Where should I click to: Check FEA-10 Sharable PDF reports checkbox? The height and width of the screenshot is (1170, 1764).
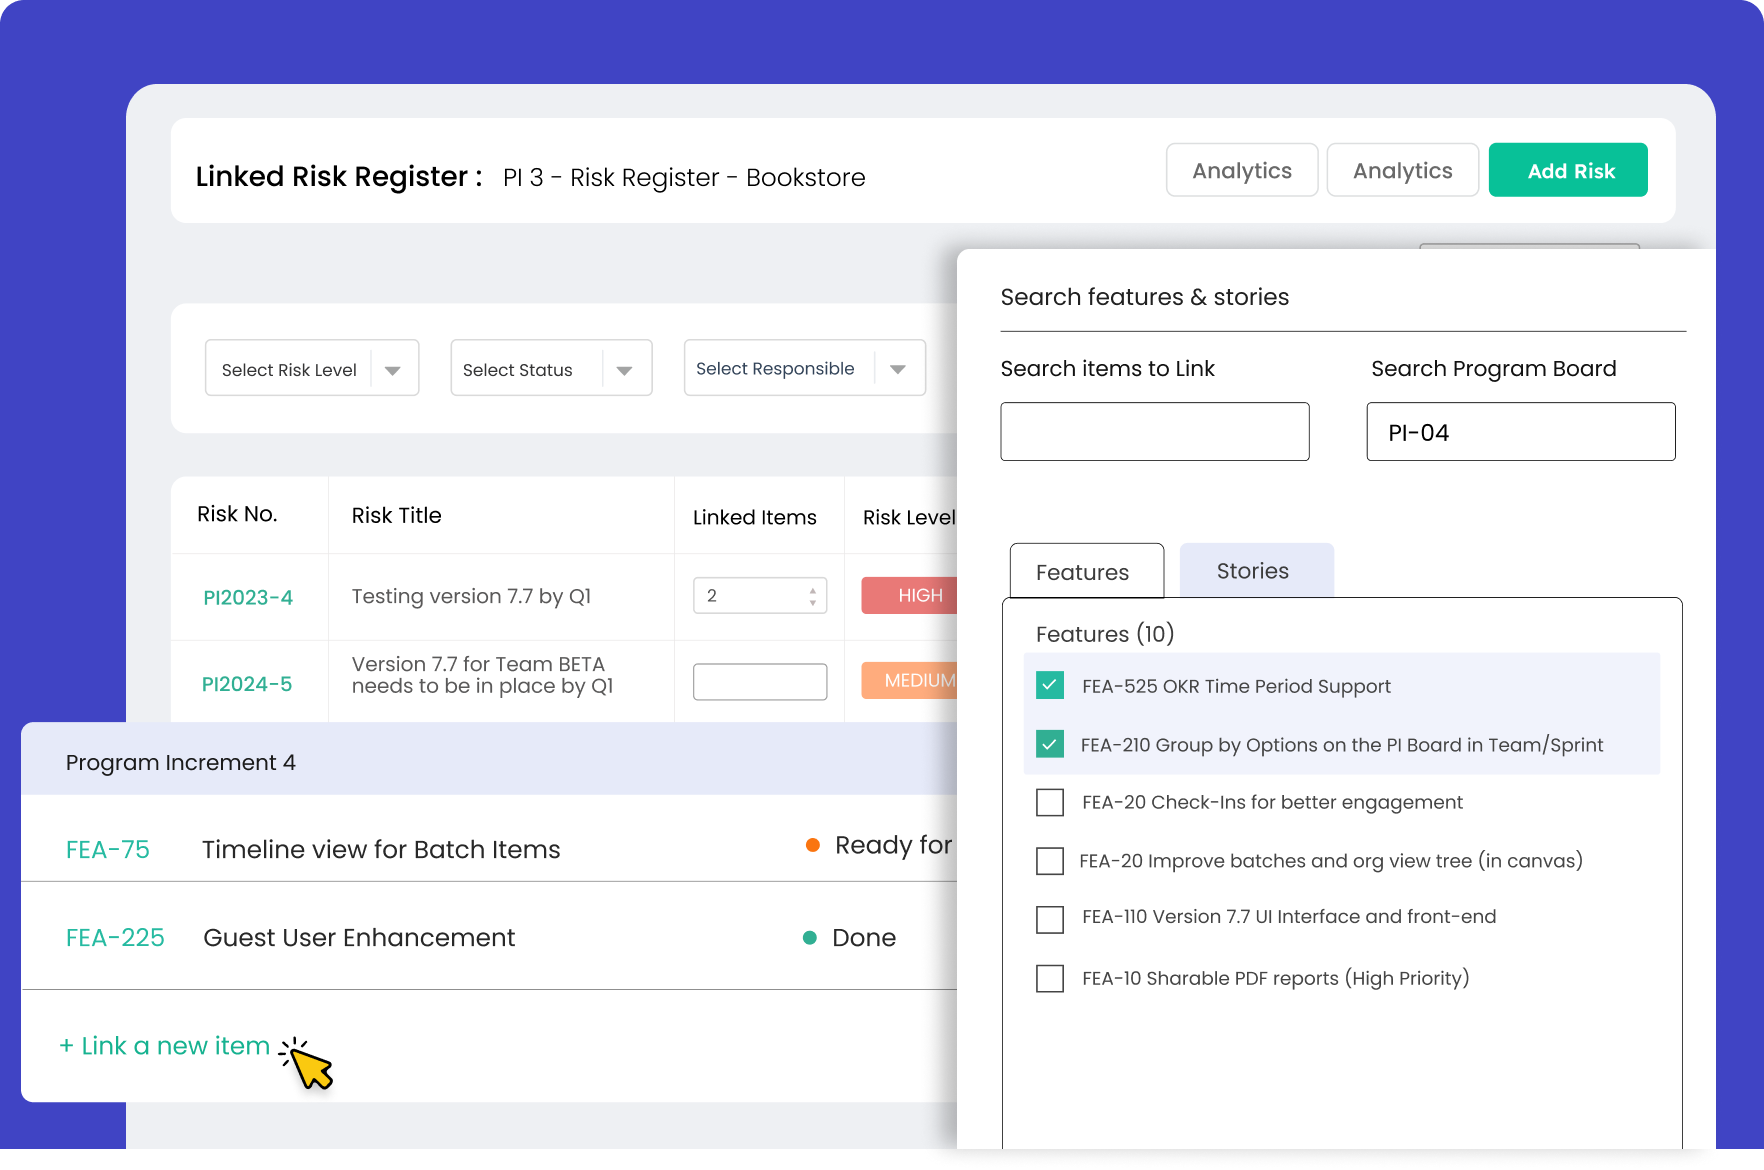[x=1049, y=978]
